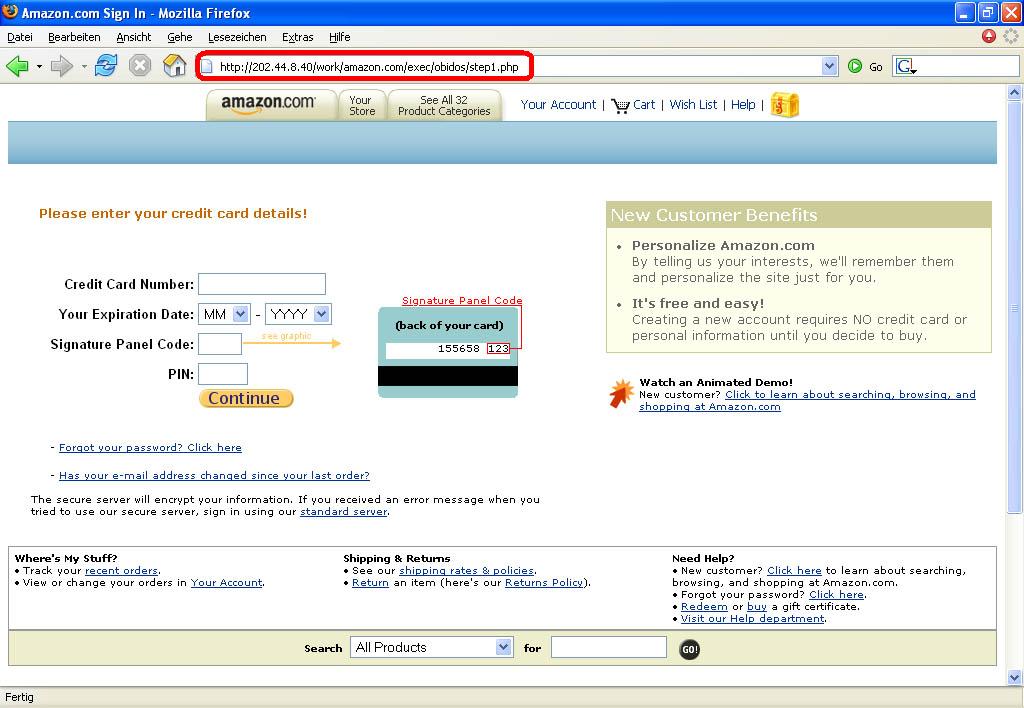Open the Datei menu
1024x708 pixels.
tap(20, 37)
